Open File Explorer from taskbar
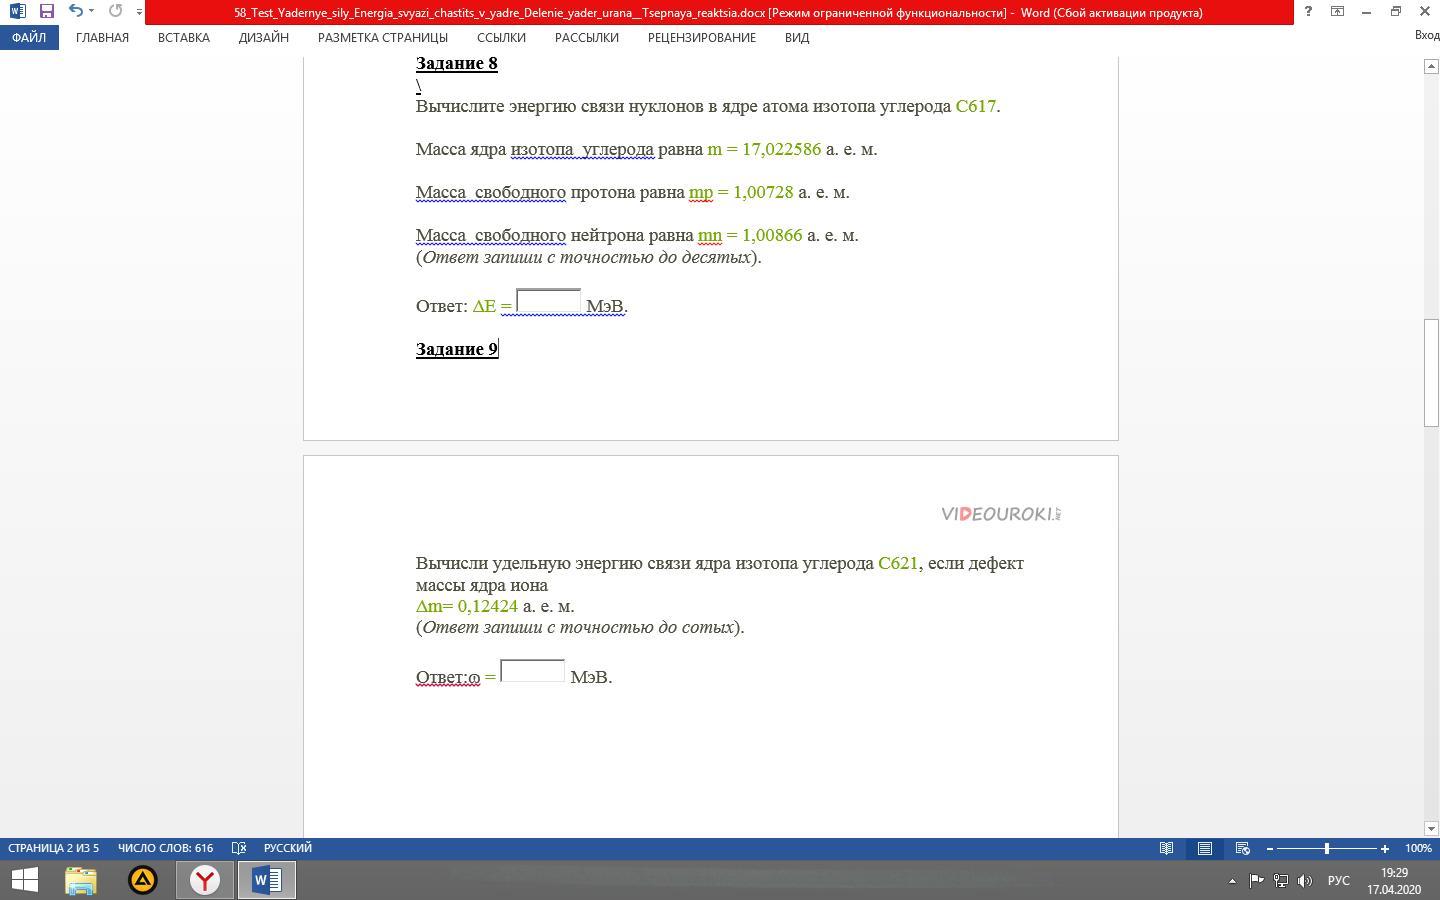 (81, 880)
